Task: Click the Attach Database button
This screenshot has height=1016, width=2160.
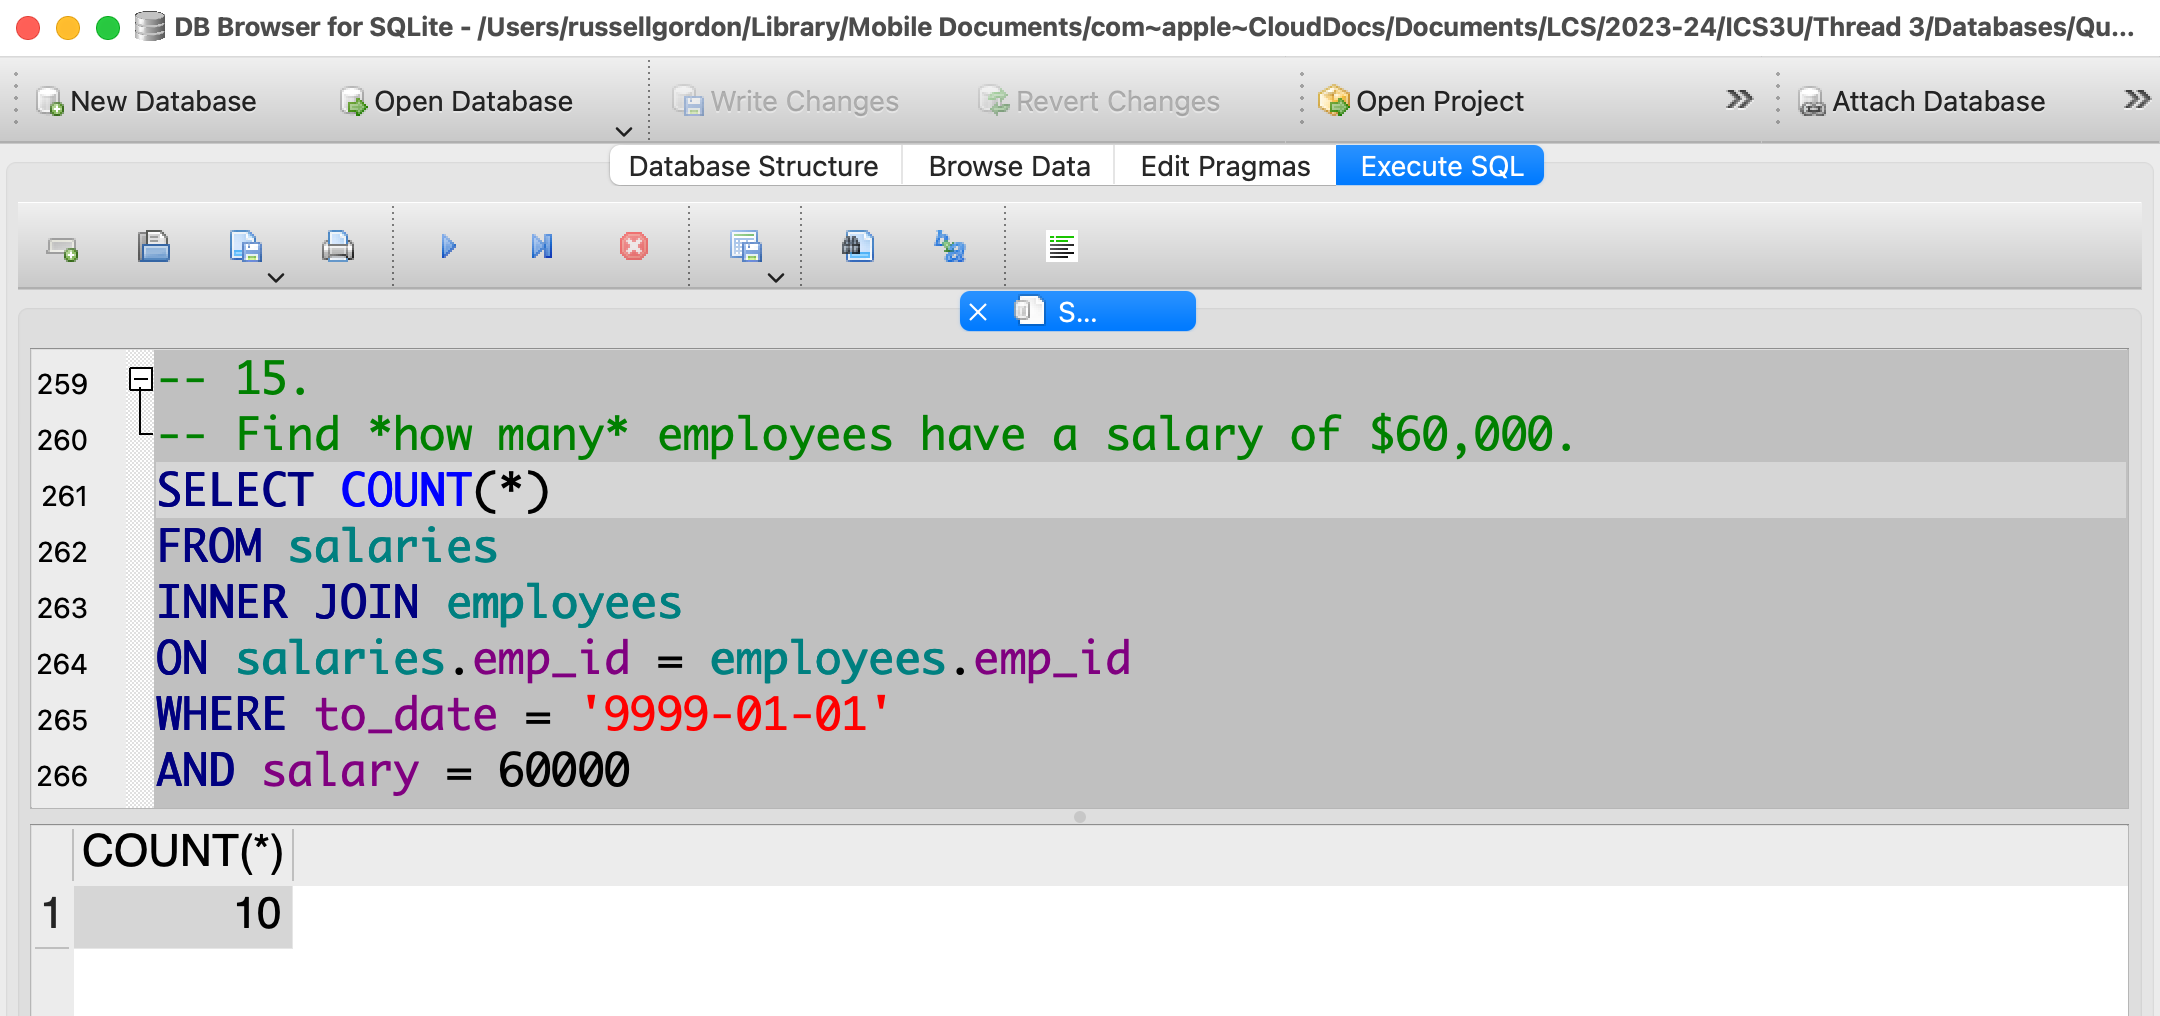Action: pos(1922,101)
